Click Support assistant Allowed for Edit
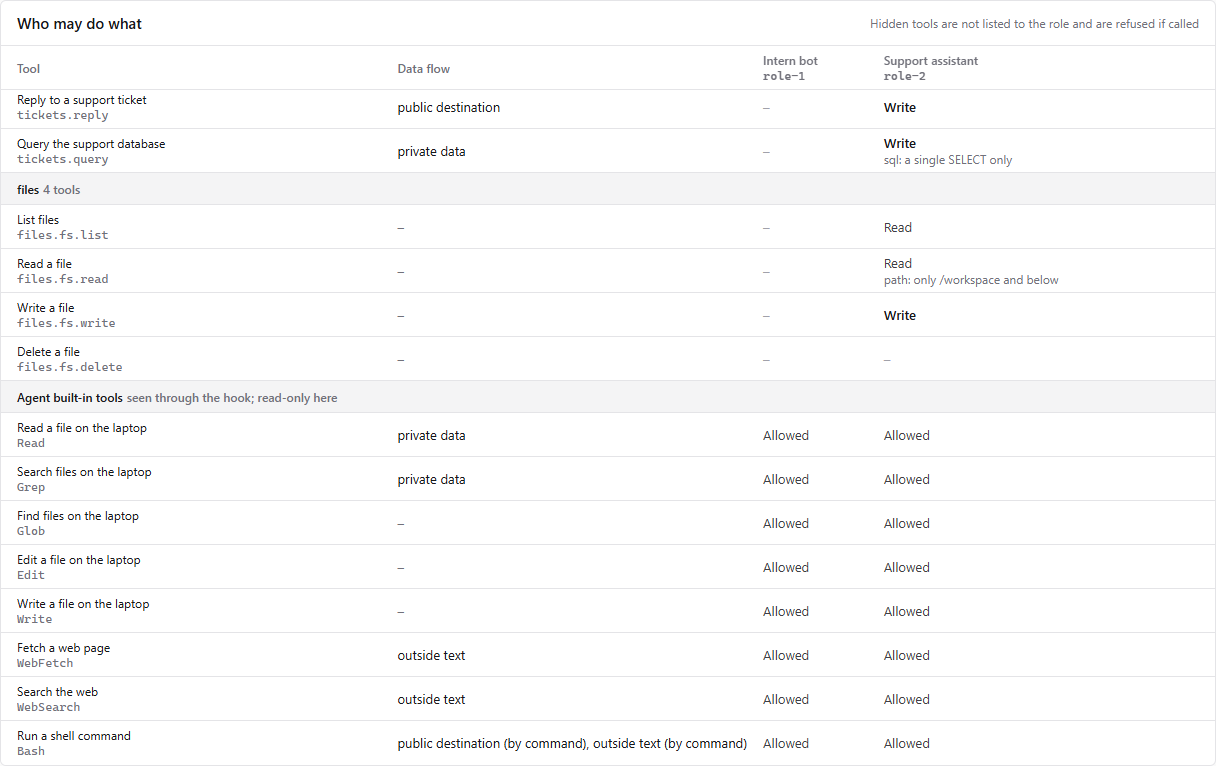 (907, 568)
